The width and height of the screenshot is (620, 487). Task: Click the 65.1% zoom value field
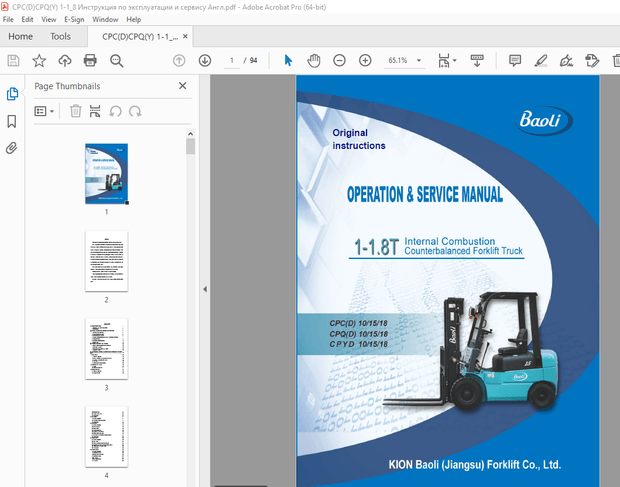(x=398, y=60)
